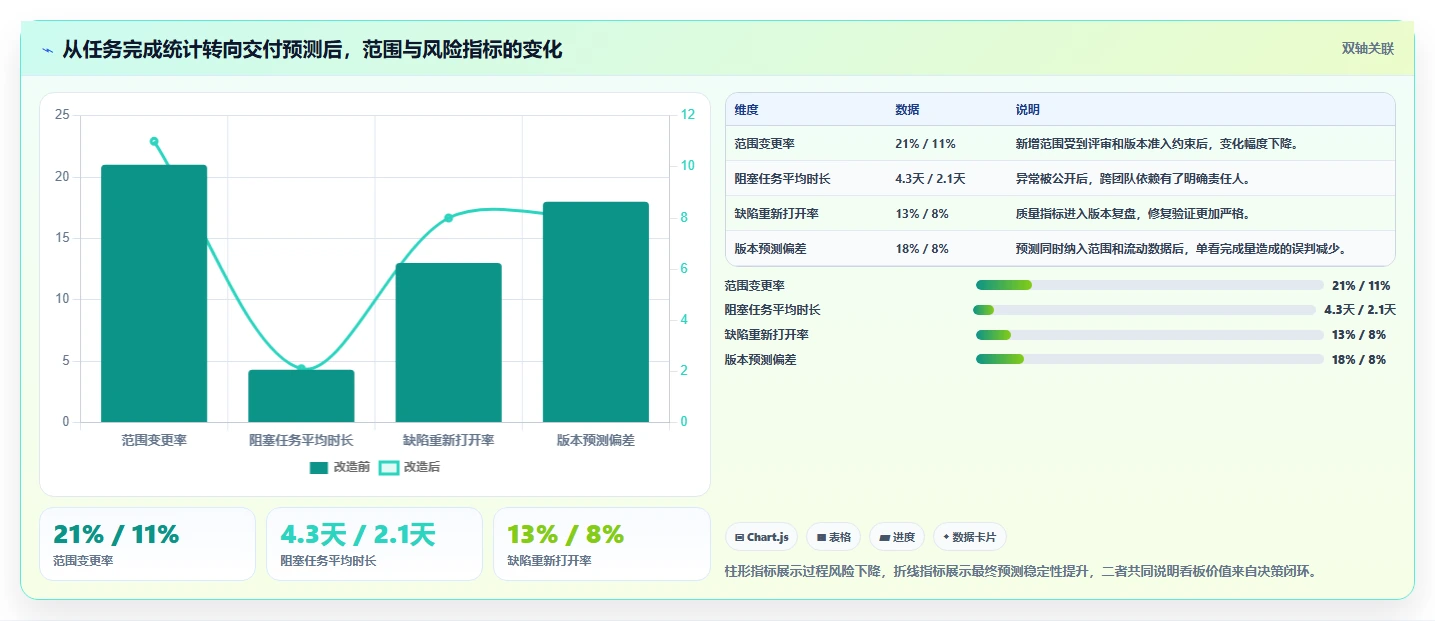Click the 缺陷重新打开率 x-axis label
The width and height of the screenshot is (1435, 621).
coord(448,440)
